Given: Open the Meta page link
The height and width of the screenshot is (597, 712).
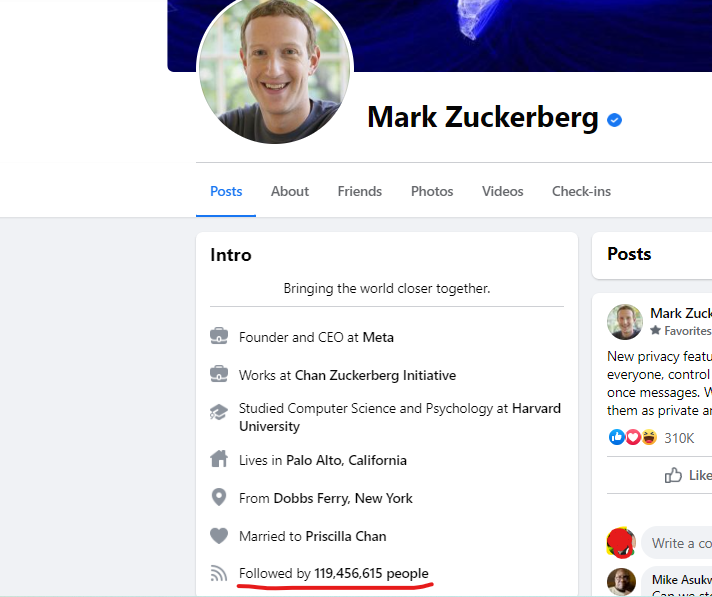Looking at the screenshot, I should pos(378,337).
